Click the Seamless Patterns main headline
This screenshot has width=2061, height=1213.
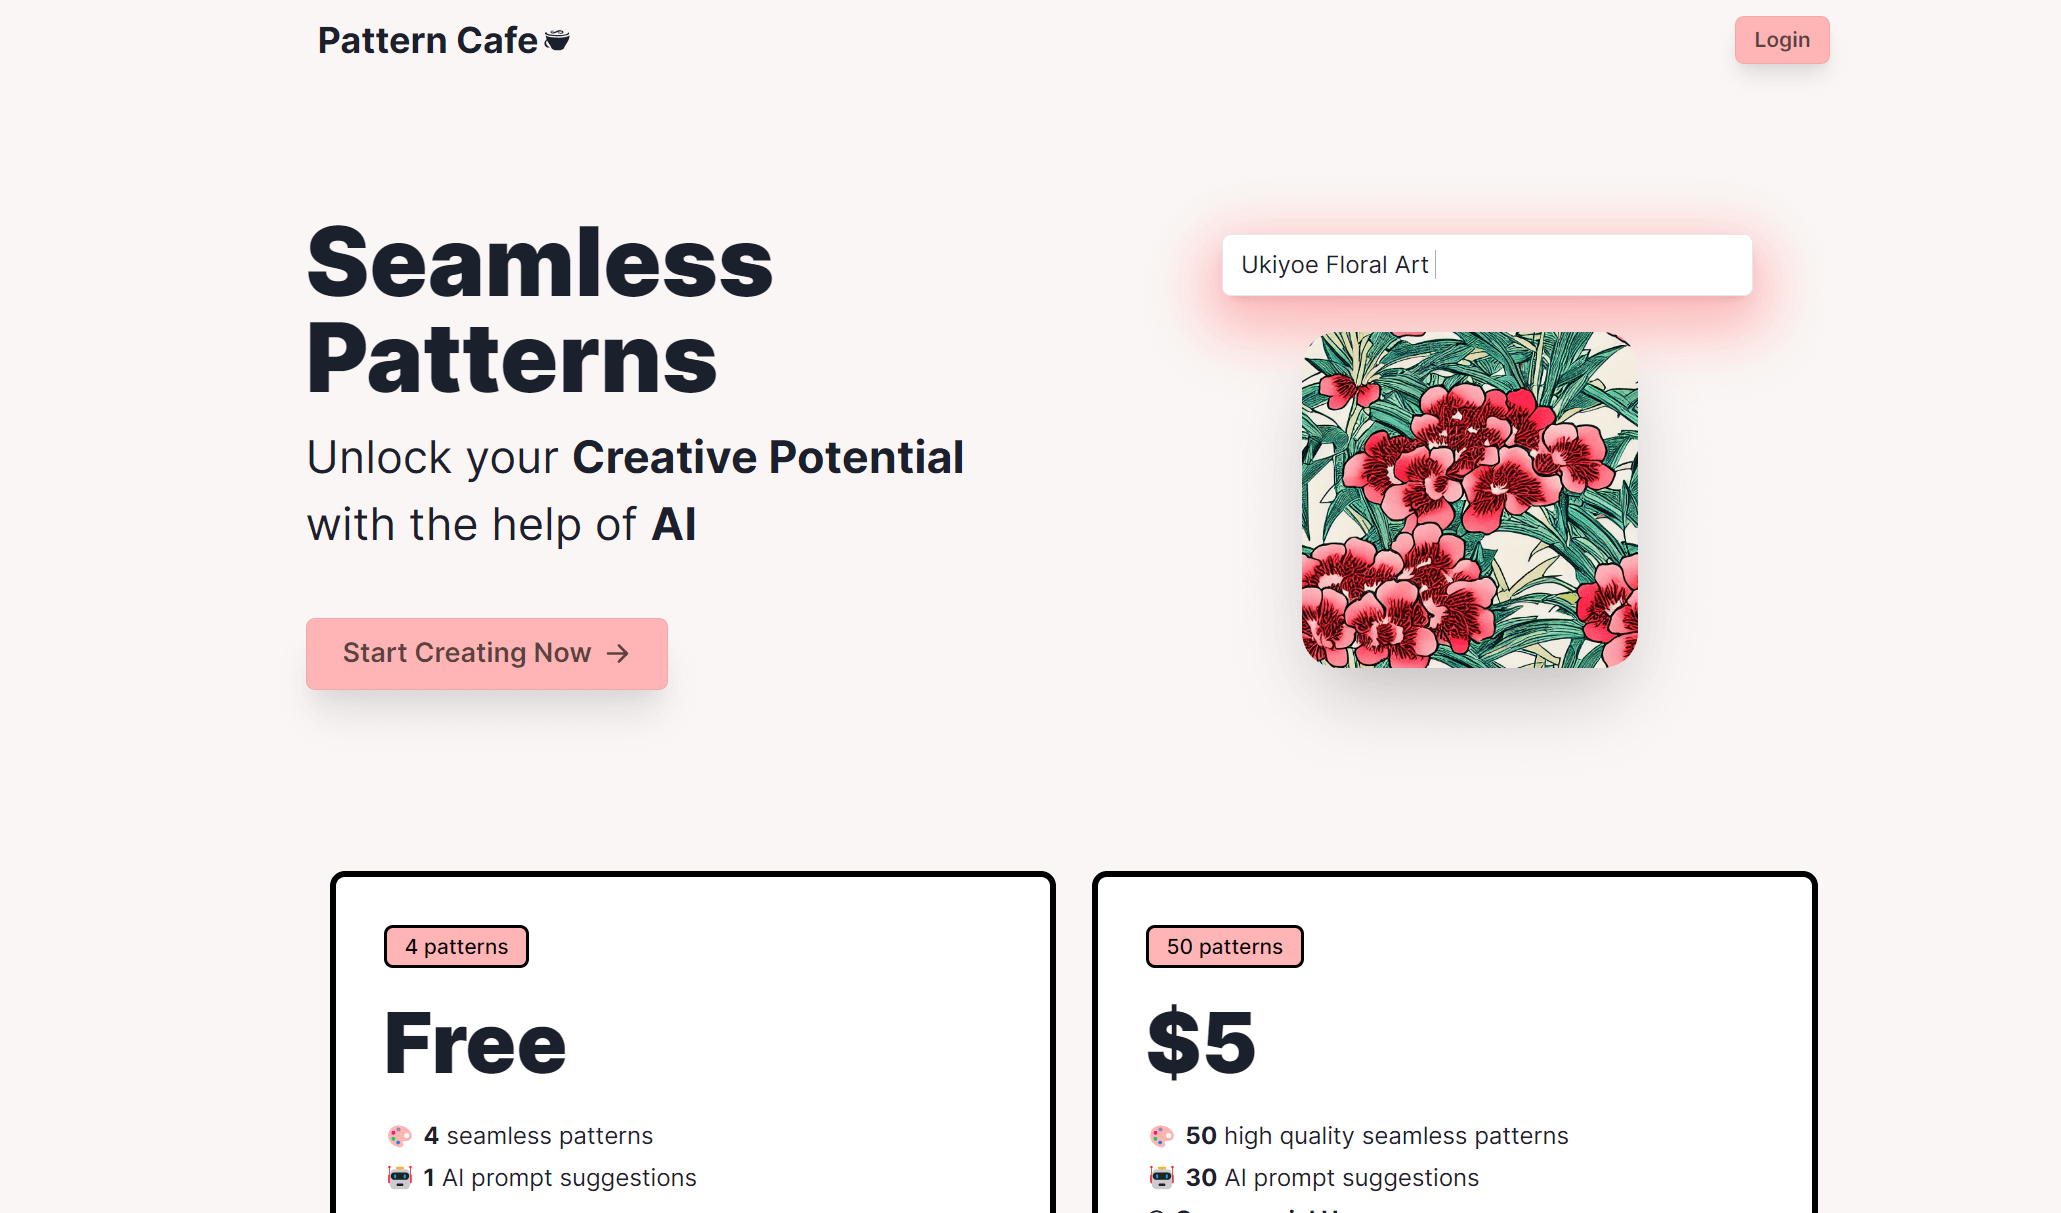point(540,310)
